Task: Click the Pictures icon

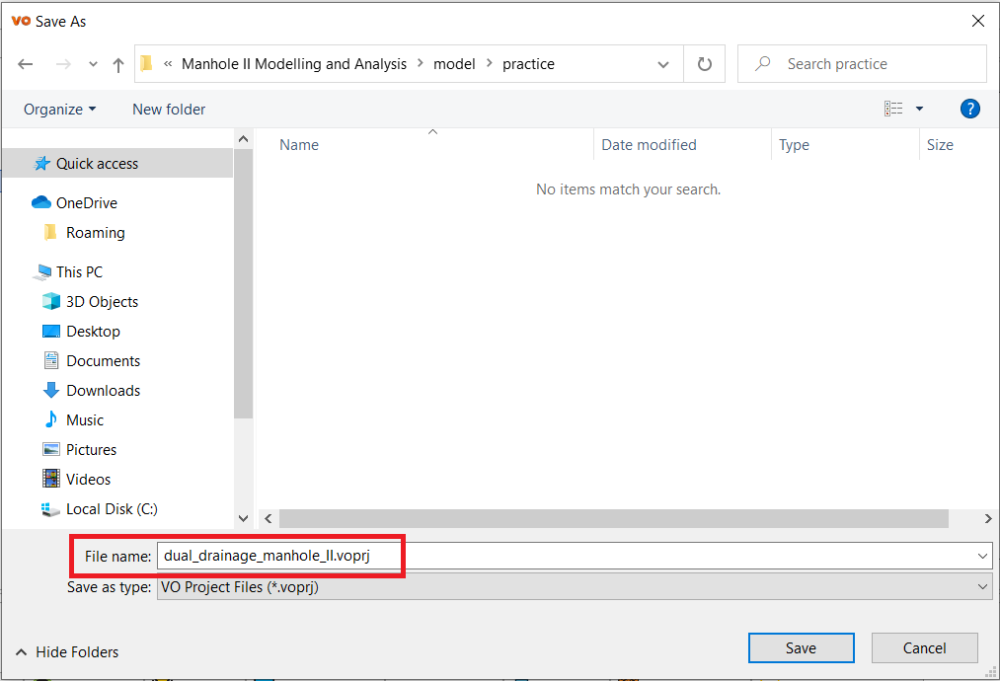Action: pos(51,450)
